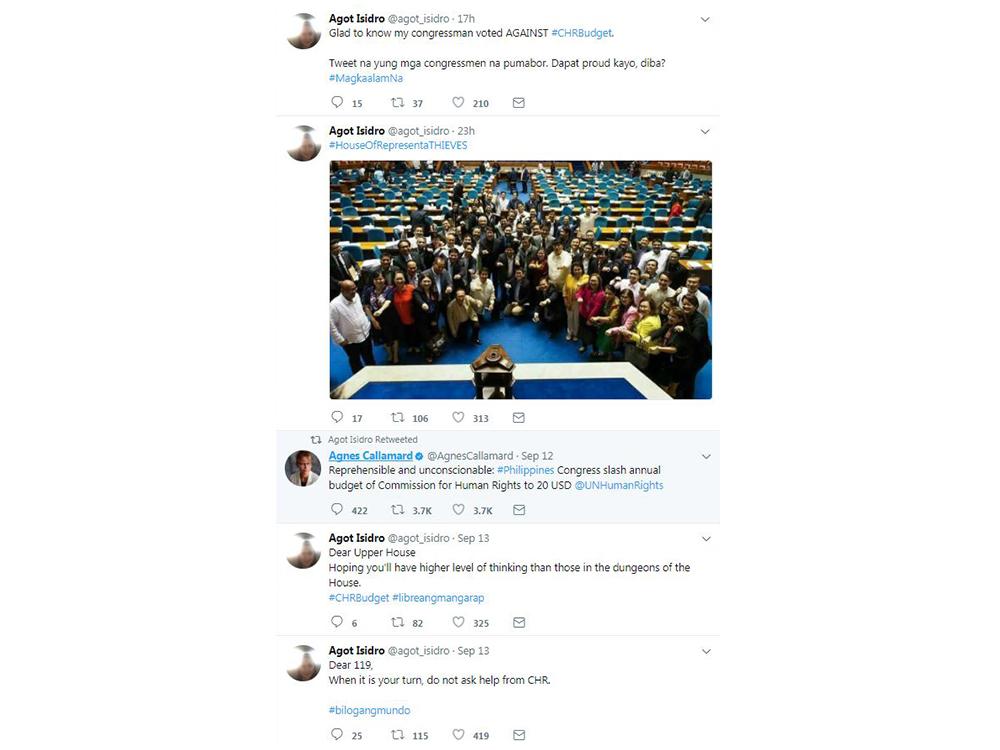The image size is (1000, 750).
Task: Reply to the 'Glad to know my congressman' tweet
Action: (337, 102)
